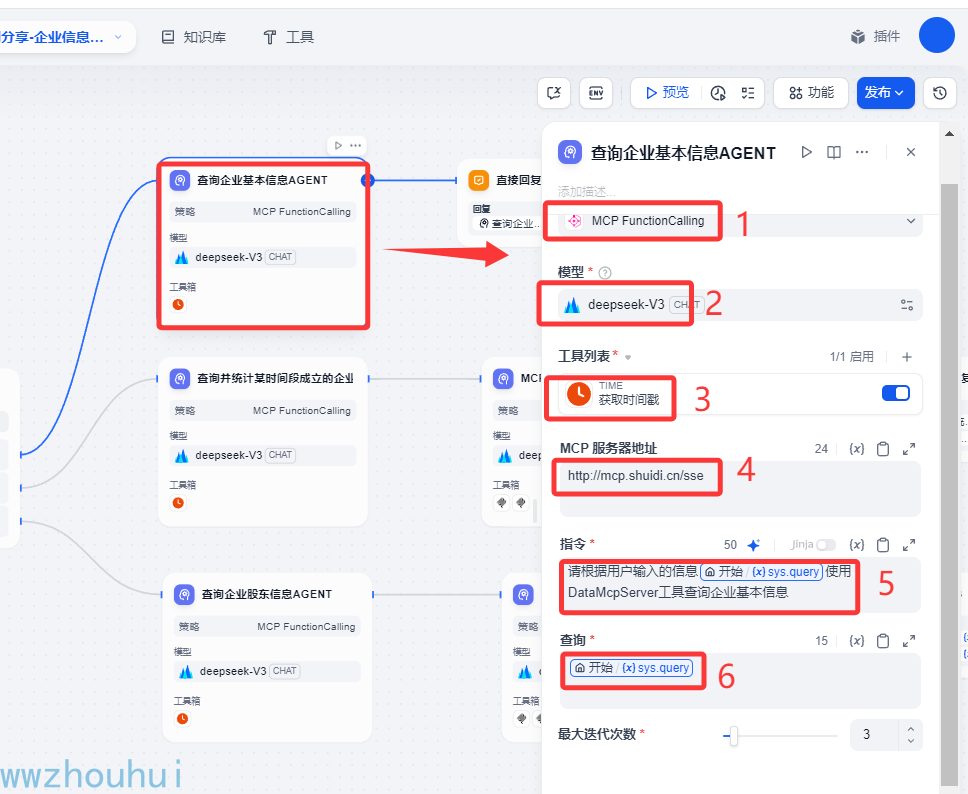Open the checklist icon beside preview
Screen dimensions: 968x794
click(748, 93)
